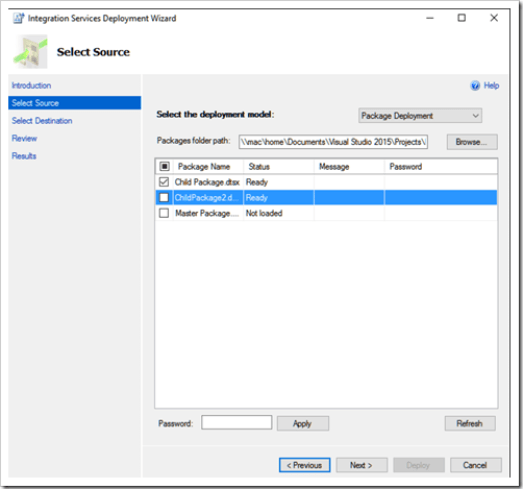Uncheck the Child Package.dtsx checkbox

(x=164, y=182)
